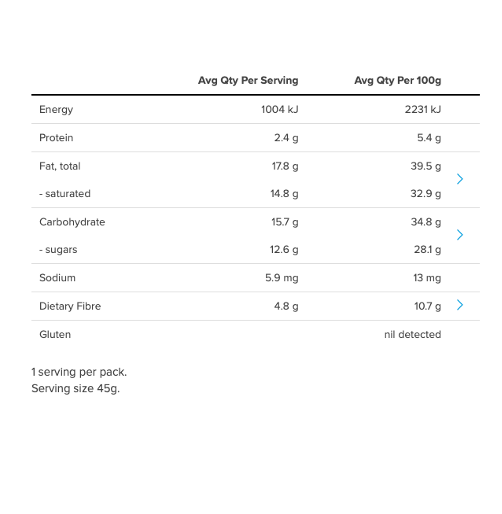Select the Carbohydrate row label
The height and width of the screenshot is (514, 502).
coord(72,222)
